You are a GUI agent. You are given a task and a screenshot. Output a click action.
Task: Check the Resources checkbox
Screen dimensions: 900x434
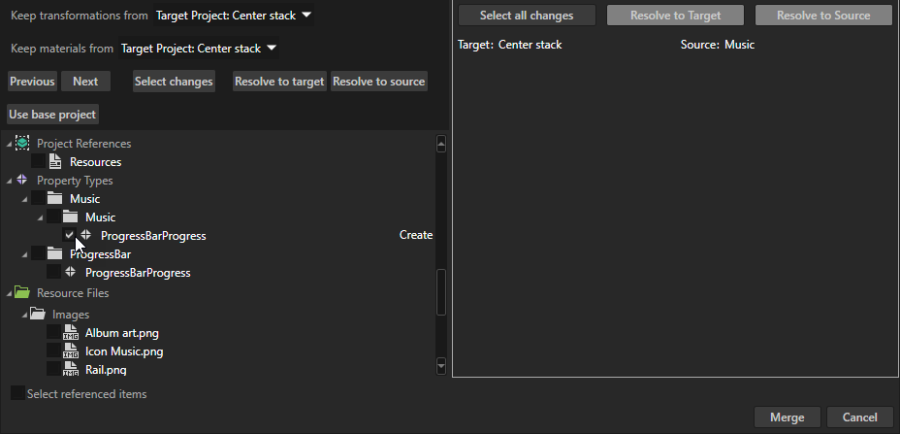coord(38,162)
